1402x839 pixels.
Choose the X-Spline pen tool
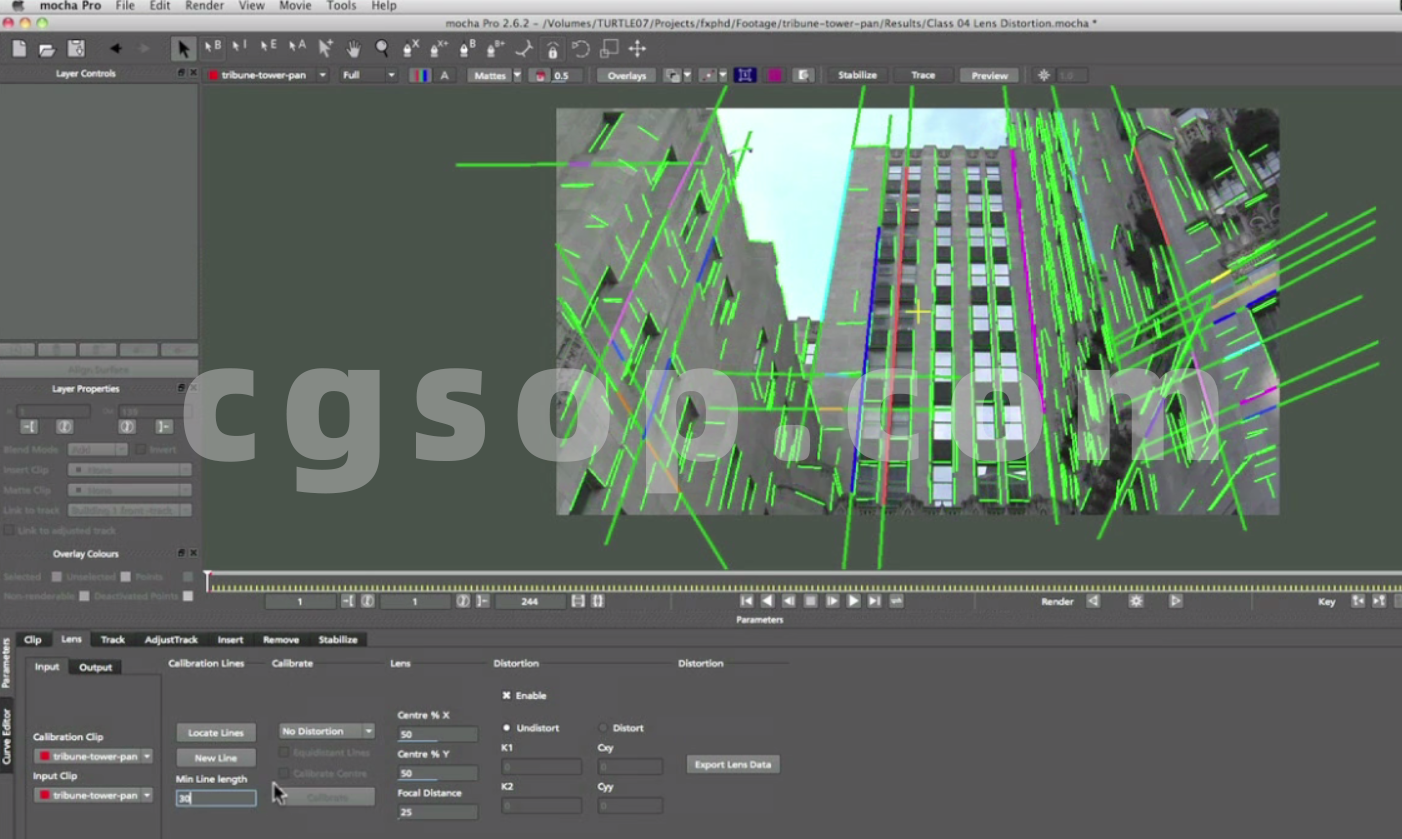tap(410, 48)
